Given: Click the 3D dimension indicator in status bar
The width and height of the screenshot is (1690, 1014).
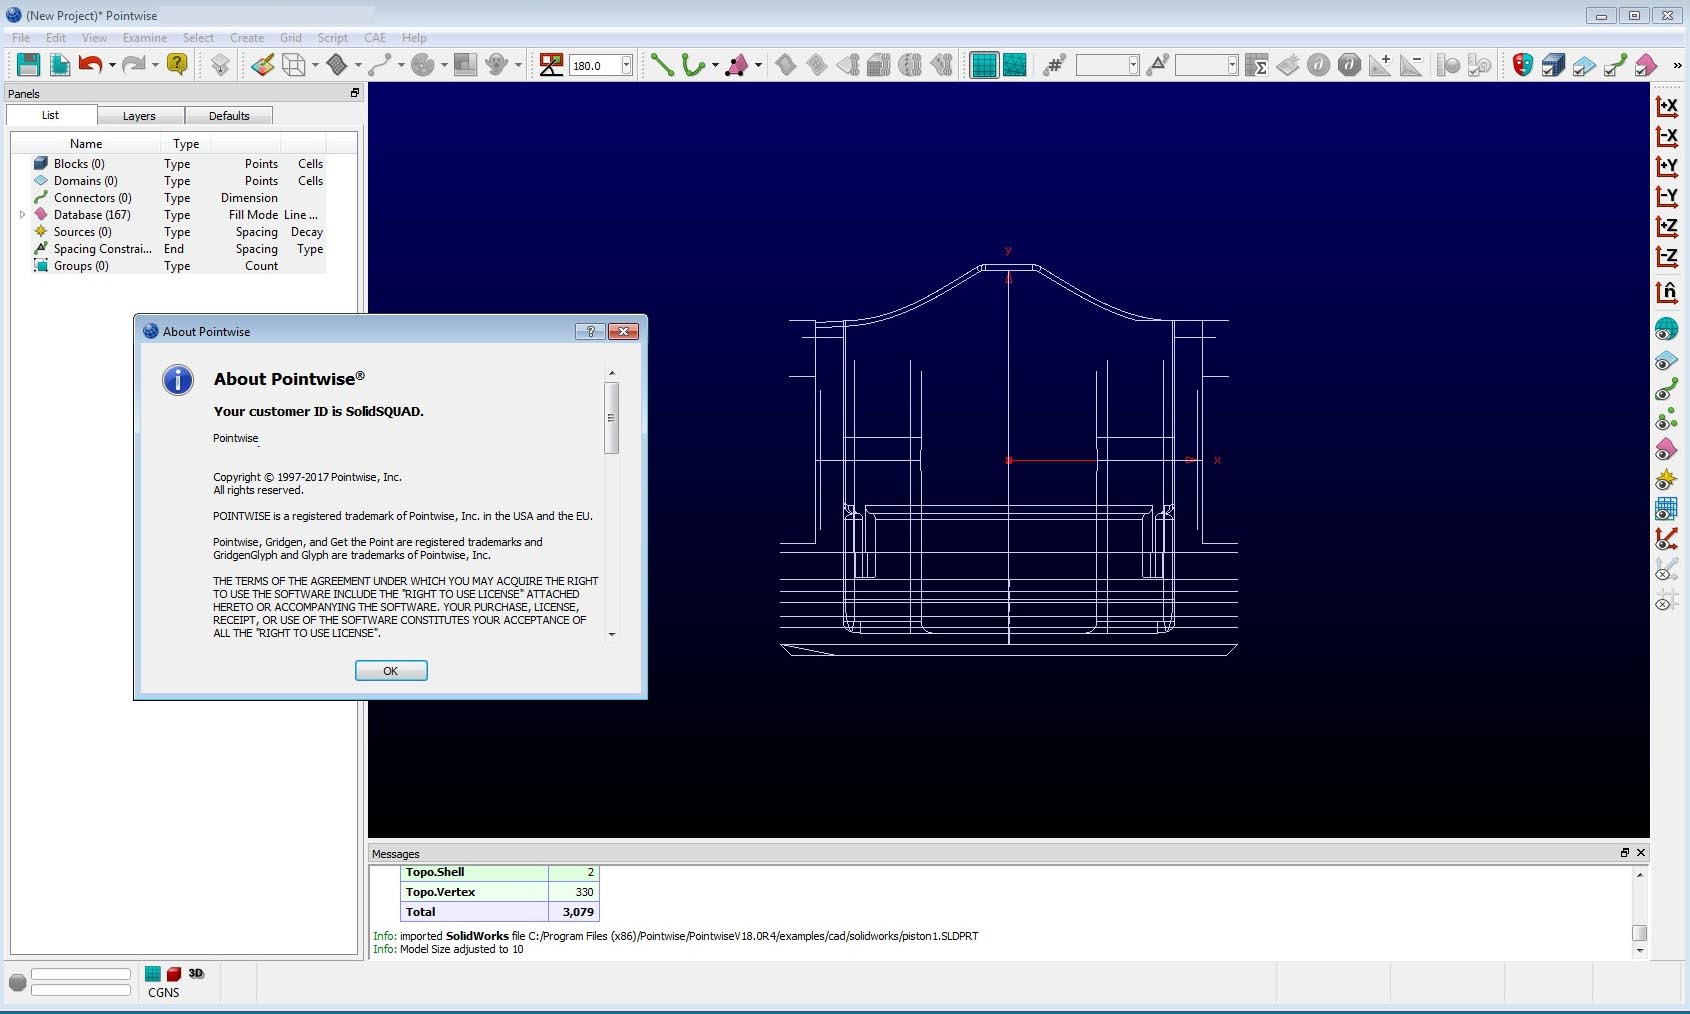Looking at the screenshot, I should [196, 973].
